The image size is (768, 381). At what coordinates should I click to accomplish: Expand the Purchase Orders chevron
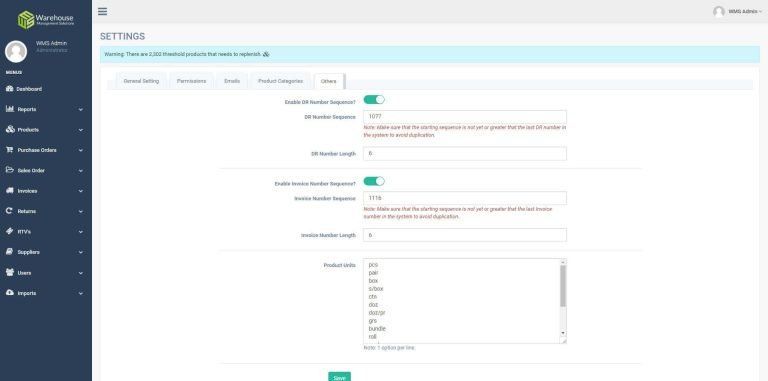(81, 150)
